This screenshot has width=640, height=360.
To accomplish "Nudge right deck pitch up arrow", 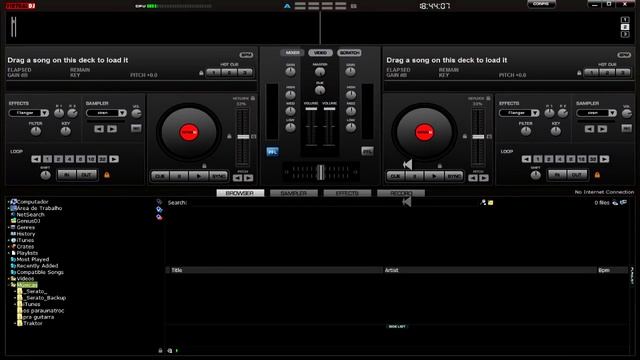I will tap(484, 178).
